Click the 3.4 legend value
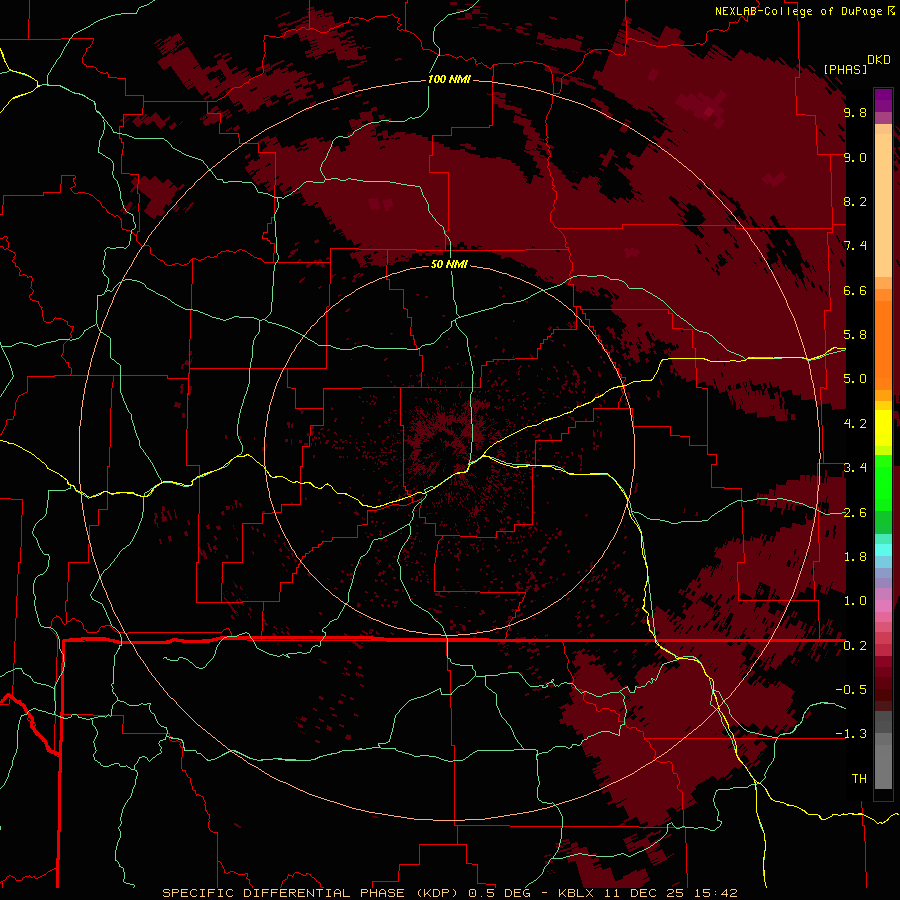Screen dimensions: 900x900 [x=855, y=468]
